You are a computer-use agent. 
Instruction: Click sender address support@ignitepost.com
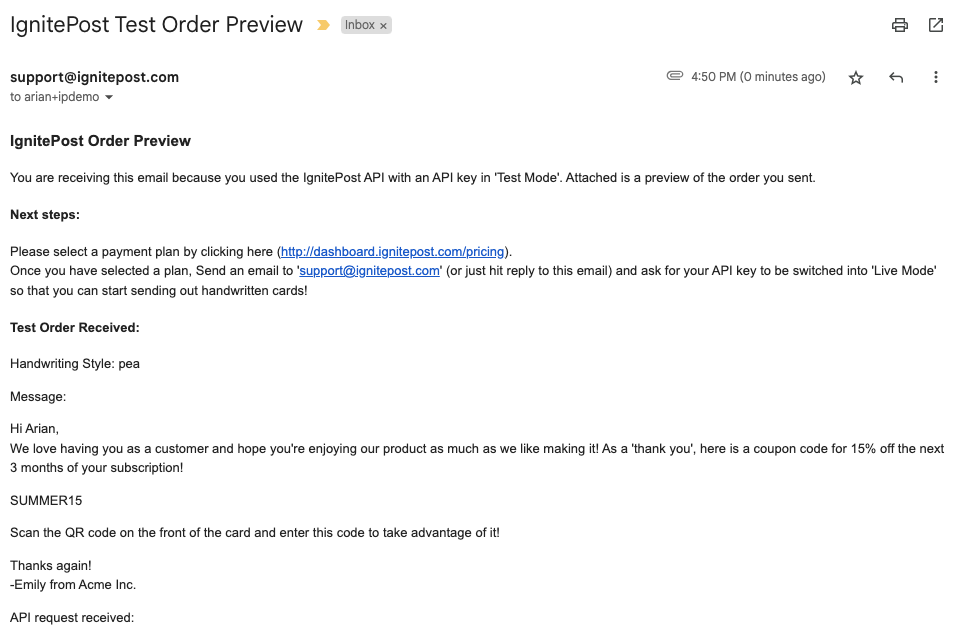coord(94,77)
